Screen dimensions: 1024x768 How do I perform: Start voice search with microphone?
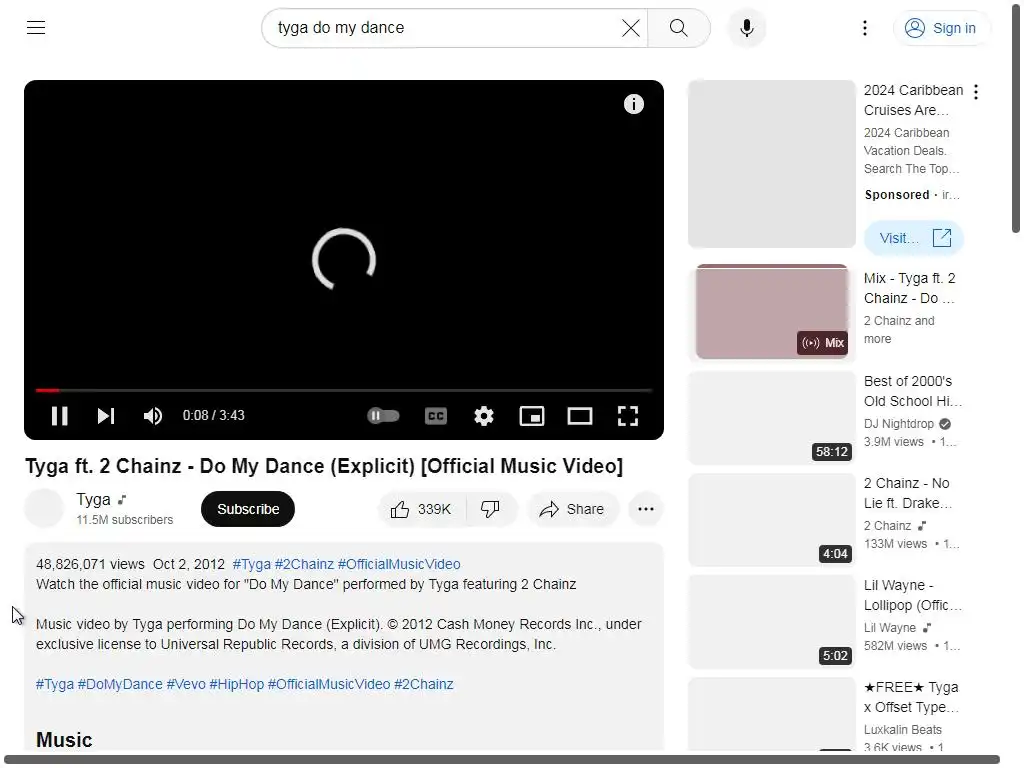coord(746,28)
